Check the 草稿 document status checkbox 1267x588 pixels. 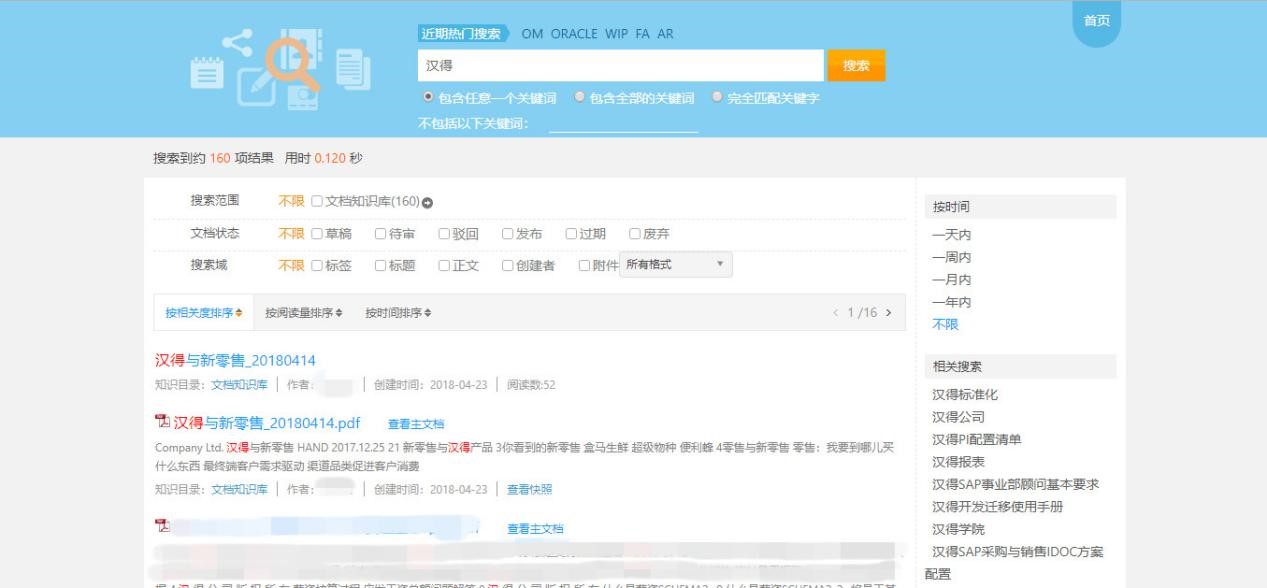(317, 234)
